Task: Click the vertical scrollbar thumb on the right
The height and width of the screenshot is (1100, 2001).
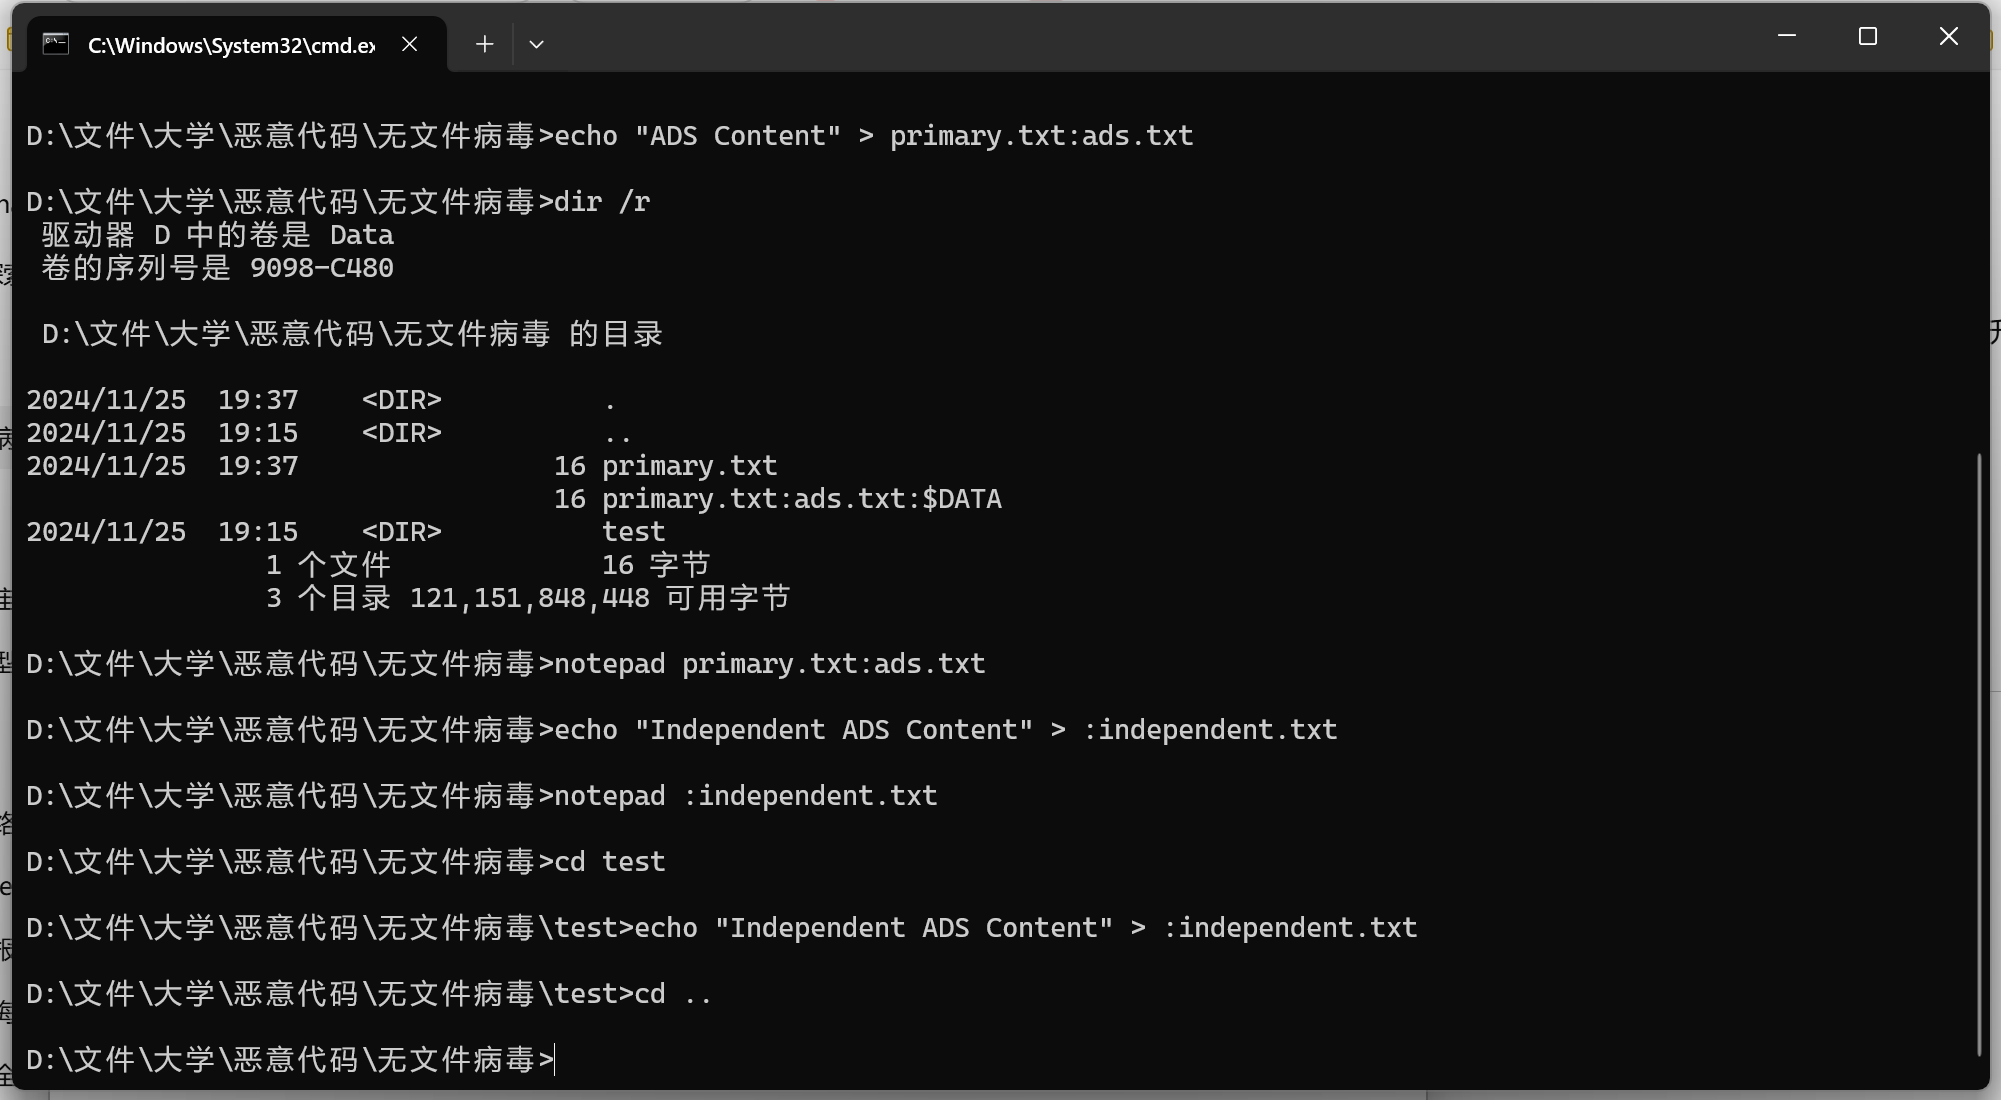Action: click(1979, 755)
